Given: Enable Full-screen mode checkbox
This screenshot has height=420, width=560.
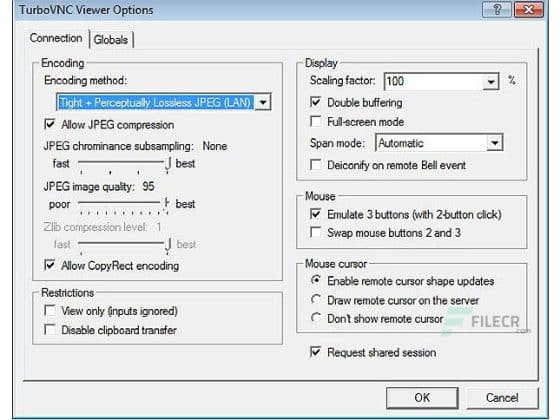Looking at the screenshot, I should click(316, 121).
